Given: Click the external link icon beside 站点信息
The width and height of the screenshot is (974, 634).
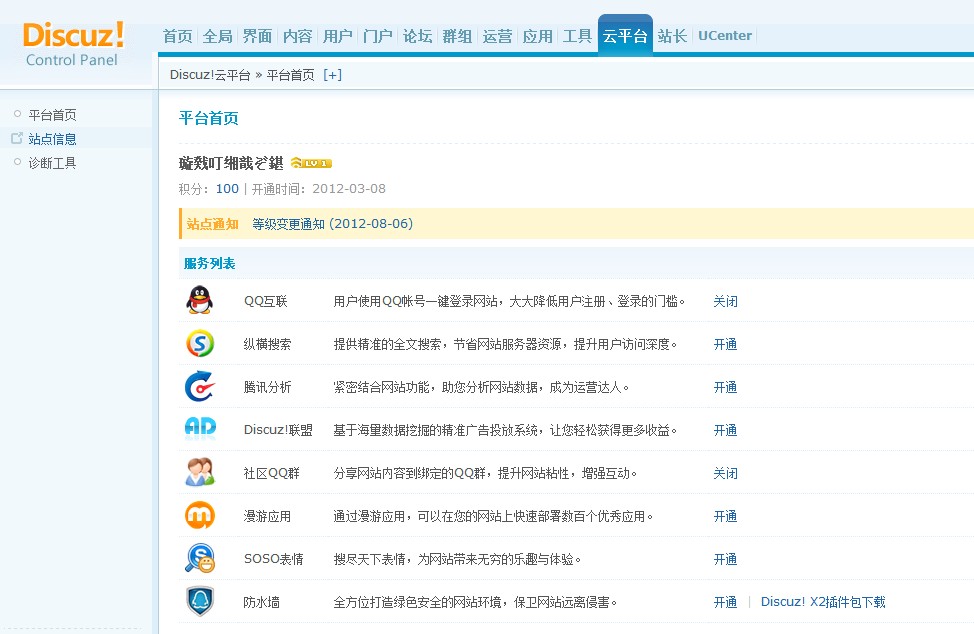Looking at the screenshot, I should [17, 138].
